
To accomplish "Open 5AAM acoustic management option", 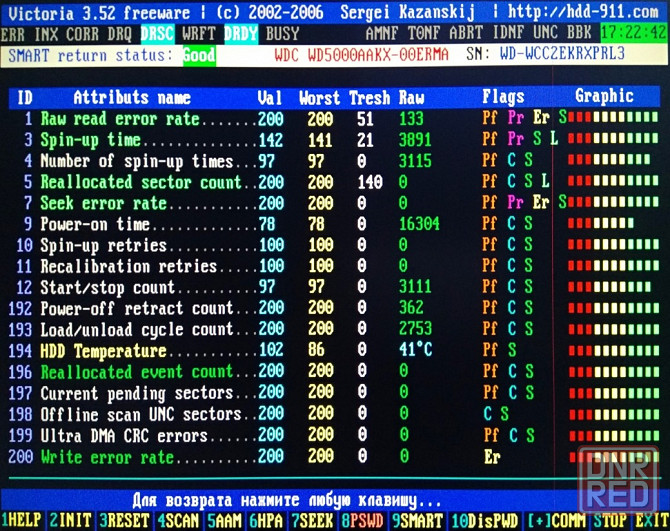I will tap(226, 520).
